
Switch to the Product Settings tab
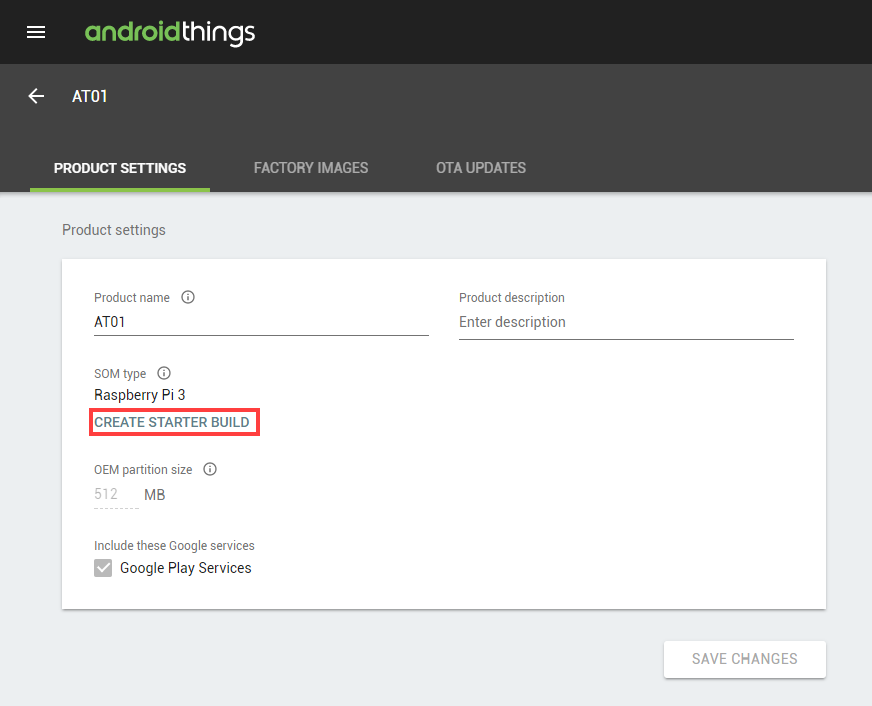click(x=120, y=168)
